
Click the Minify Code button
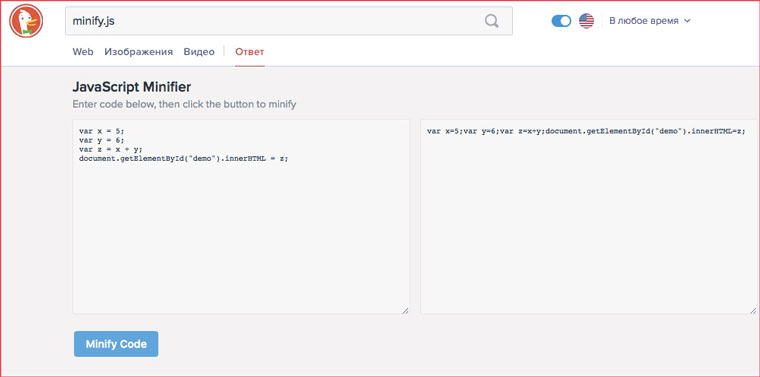(x=116, y=344)
